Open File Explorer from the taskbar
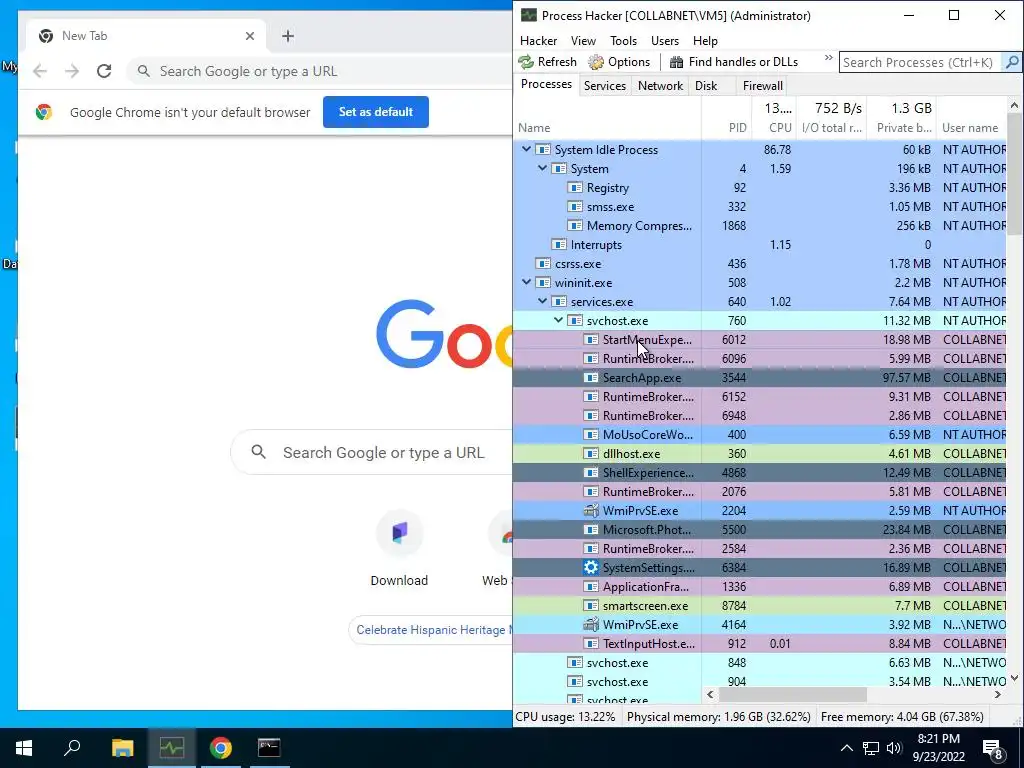Image resolution: width=1024 pixels, height=768 pixels. 122,747
